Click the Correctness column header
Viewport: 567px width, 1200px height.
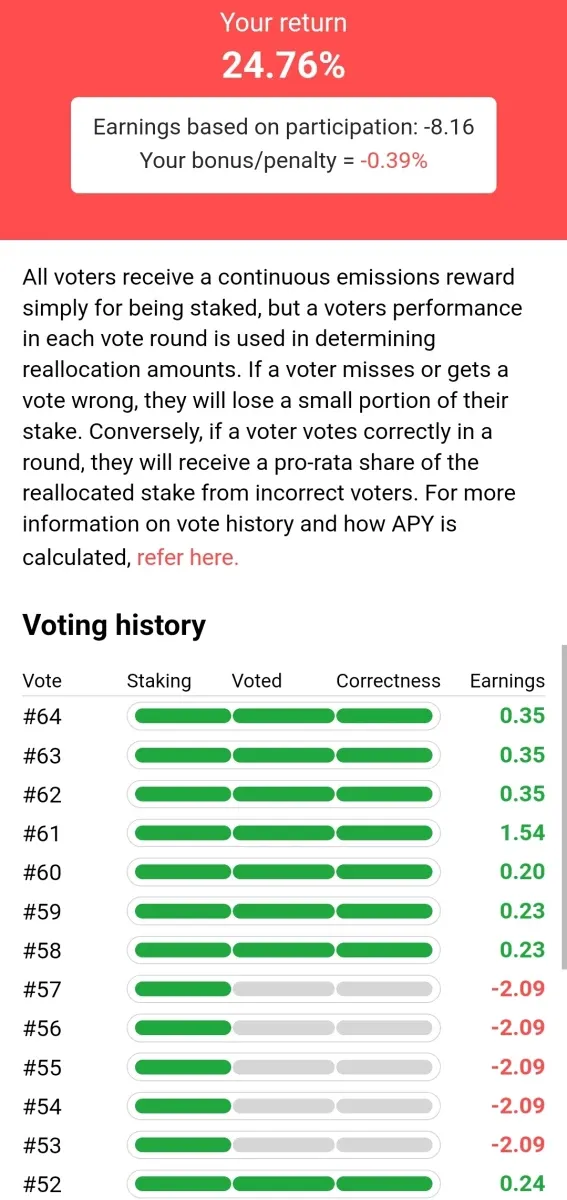click(x=388, y=681)
